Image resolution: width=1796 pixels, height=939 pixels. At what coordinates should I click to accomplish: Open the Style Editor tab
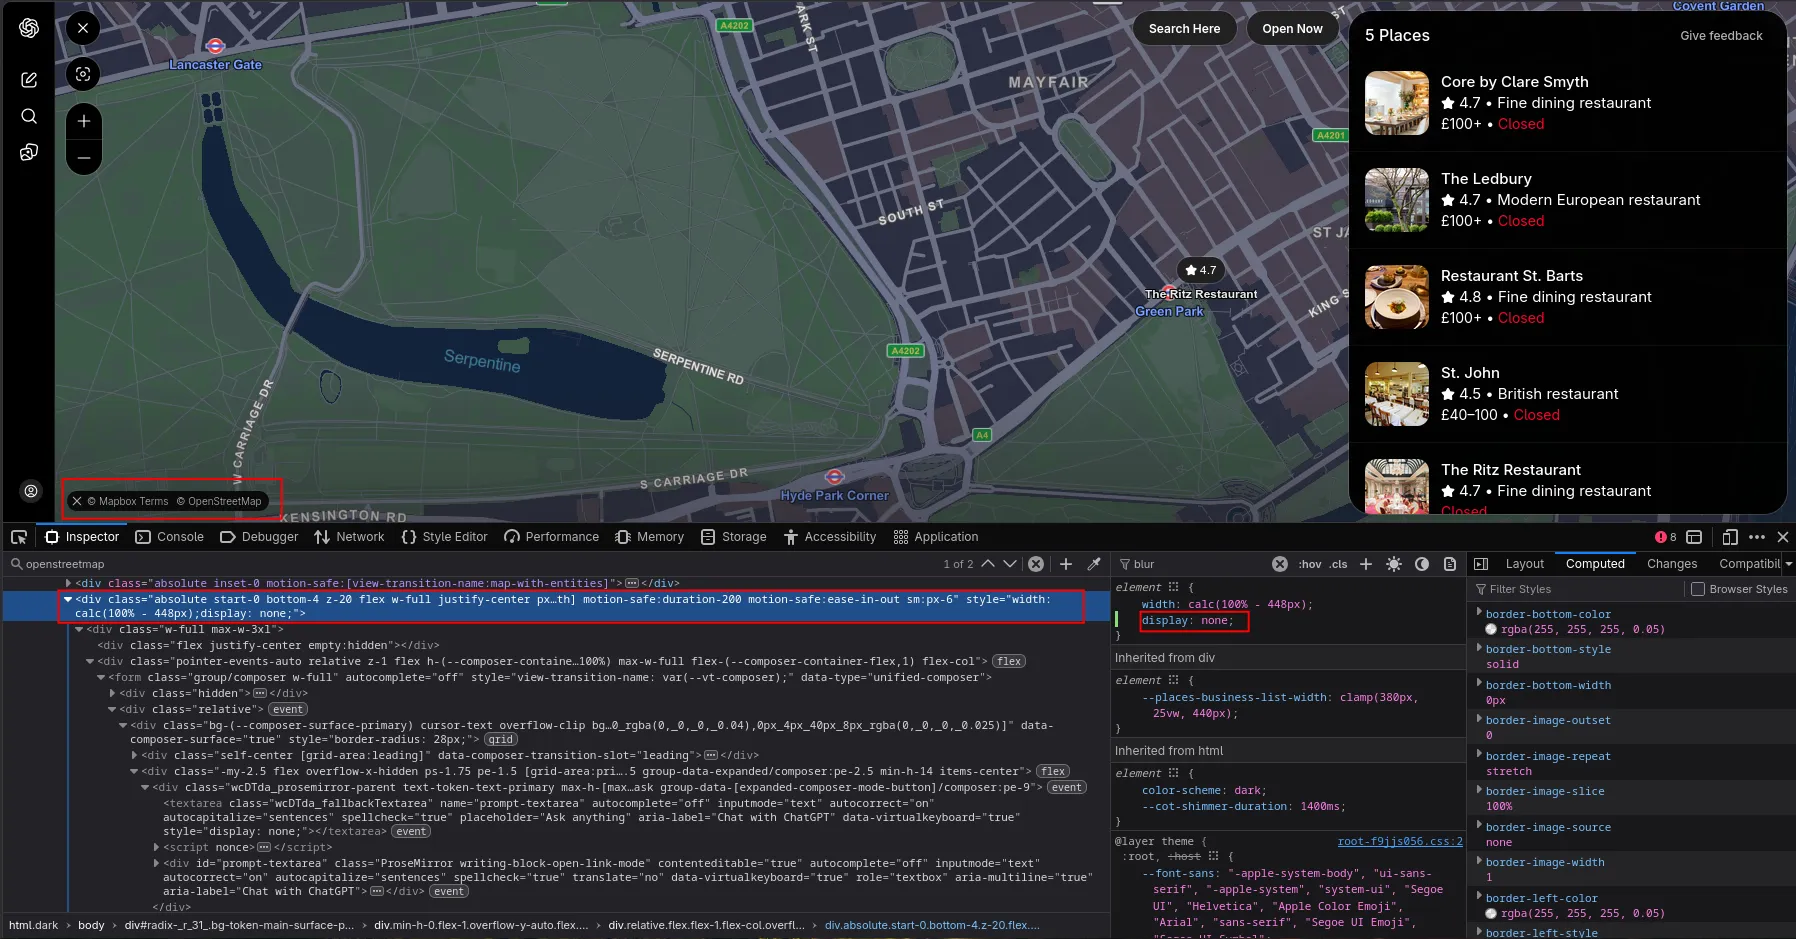click(x=444, y=537)
